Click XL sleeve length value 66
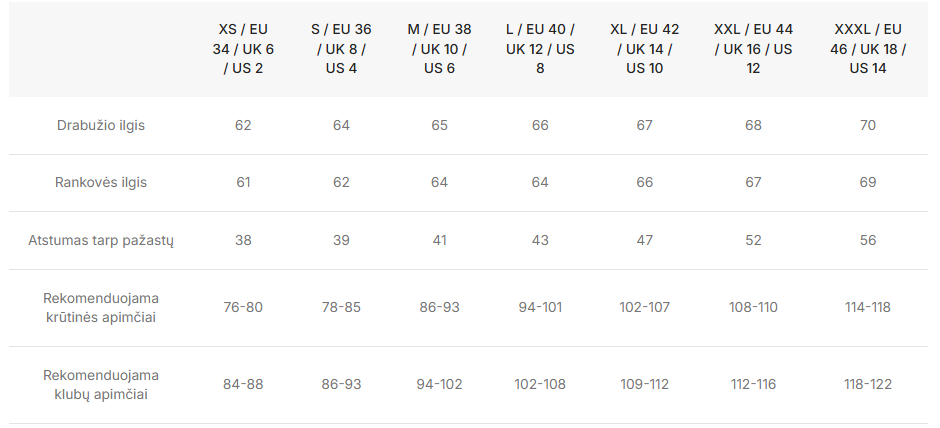The height and width of the screenshot is (428, 940). coord(644,182)
